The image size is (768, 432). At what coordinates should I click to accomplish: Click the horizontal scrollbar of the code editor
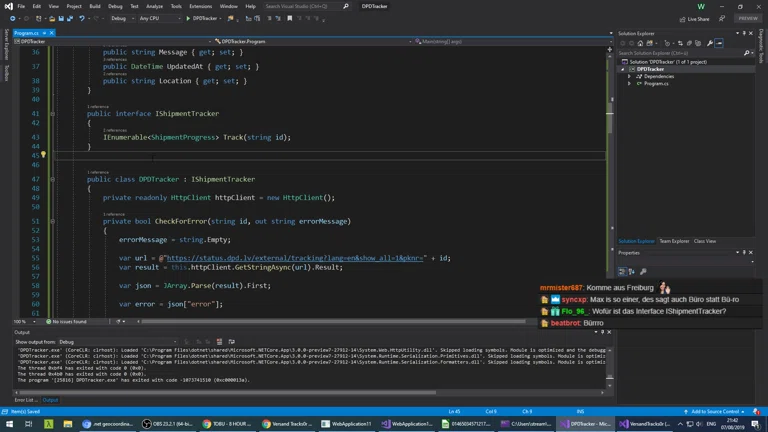point(330,322)
